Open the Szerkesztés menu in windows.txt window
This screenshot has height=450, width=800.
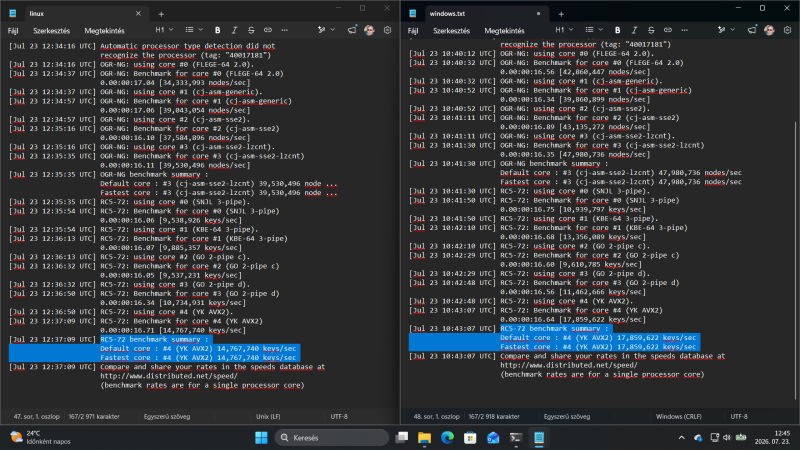click(452, 31)
